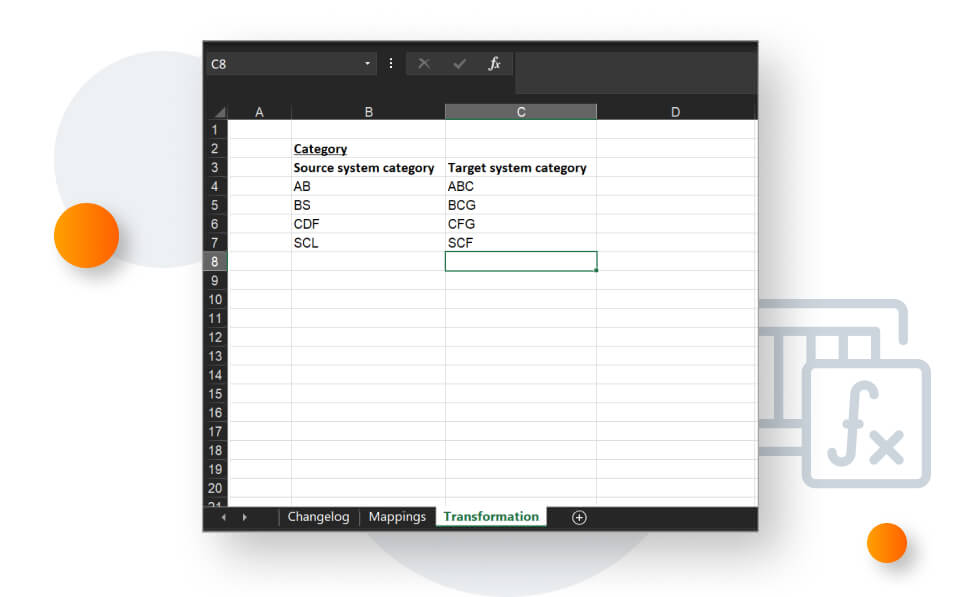
Task: Click the formula bar three-dot resize handle
Action: (x=390, y=64)
